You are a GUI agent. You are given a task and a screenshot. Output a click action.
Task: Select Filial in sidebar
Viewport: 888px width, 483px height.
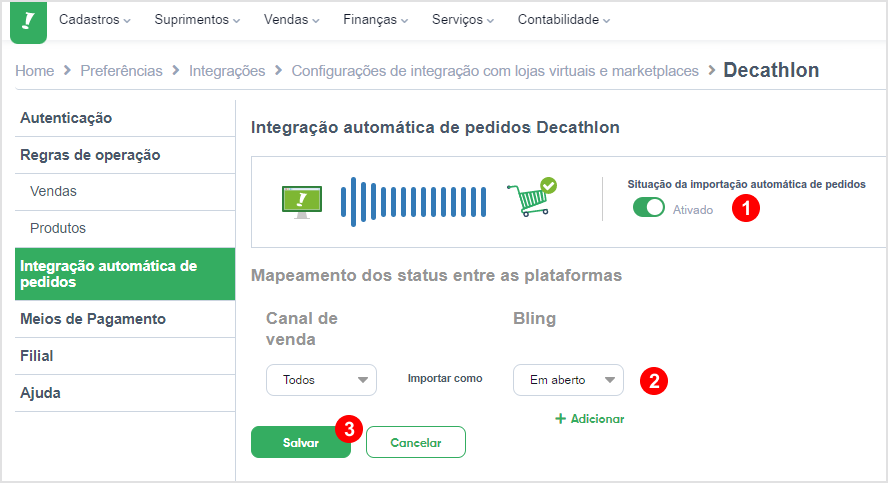(125, 356)
